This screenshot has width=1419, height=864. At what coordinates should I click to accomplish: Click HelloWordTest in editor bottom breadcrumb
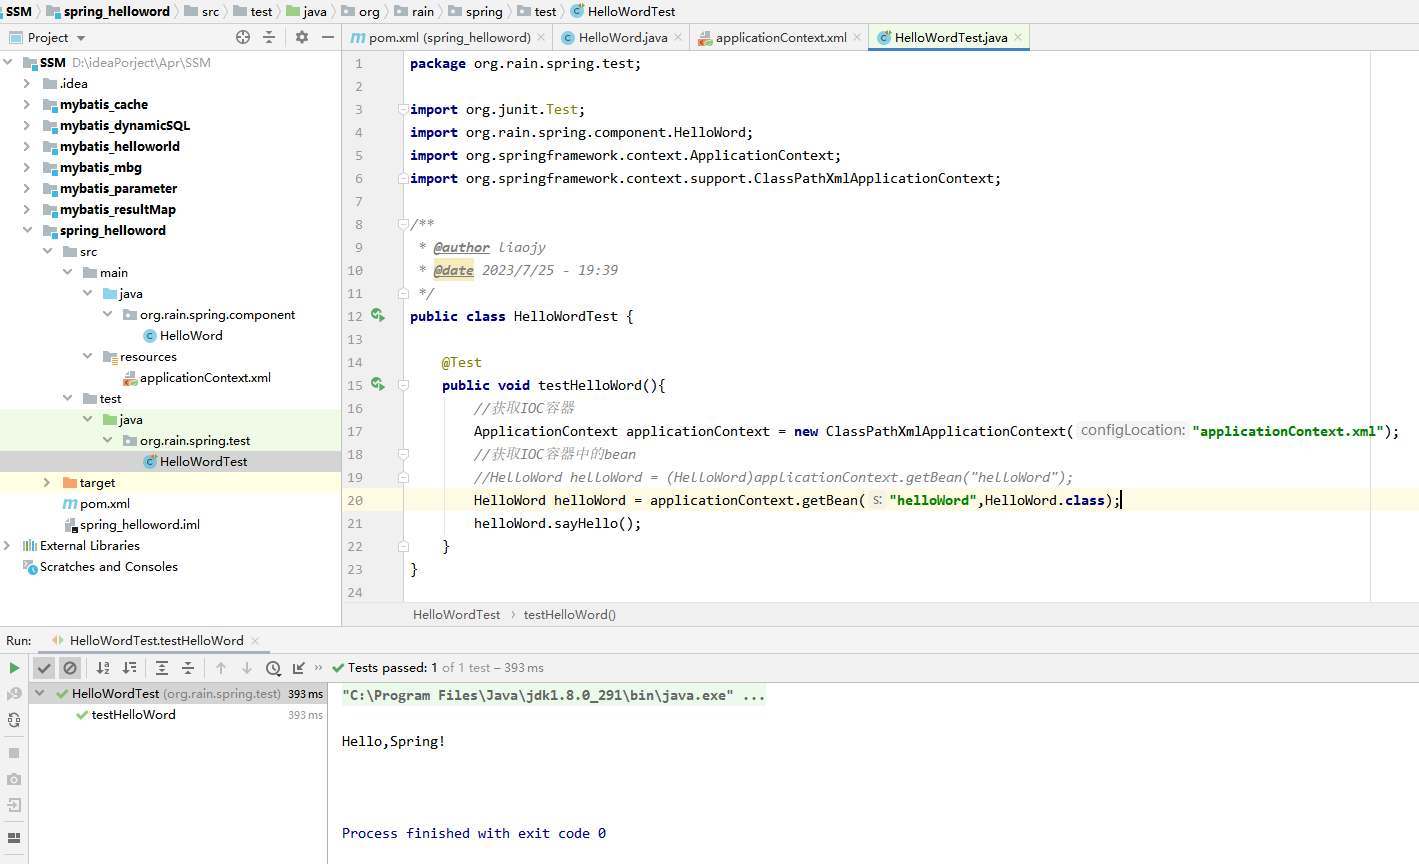(x=456, y=615)
